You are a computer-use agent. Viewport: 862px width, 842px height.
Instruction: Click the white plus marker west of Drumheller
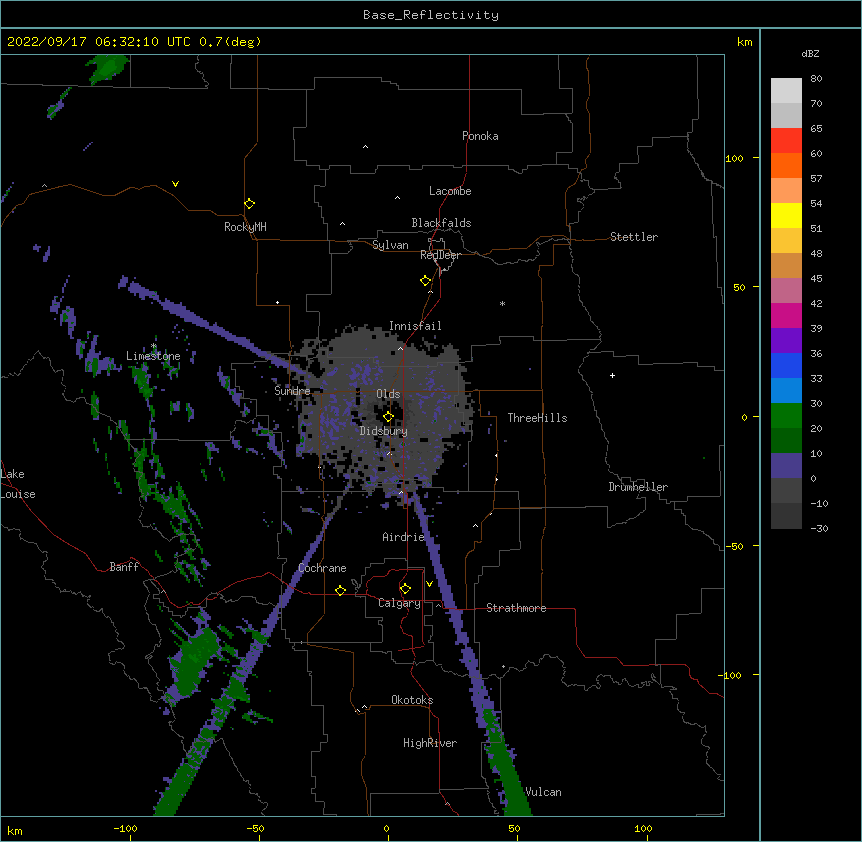[x=612, y=375]
